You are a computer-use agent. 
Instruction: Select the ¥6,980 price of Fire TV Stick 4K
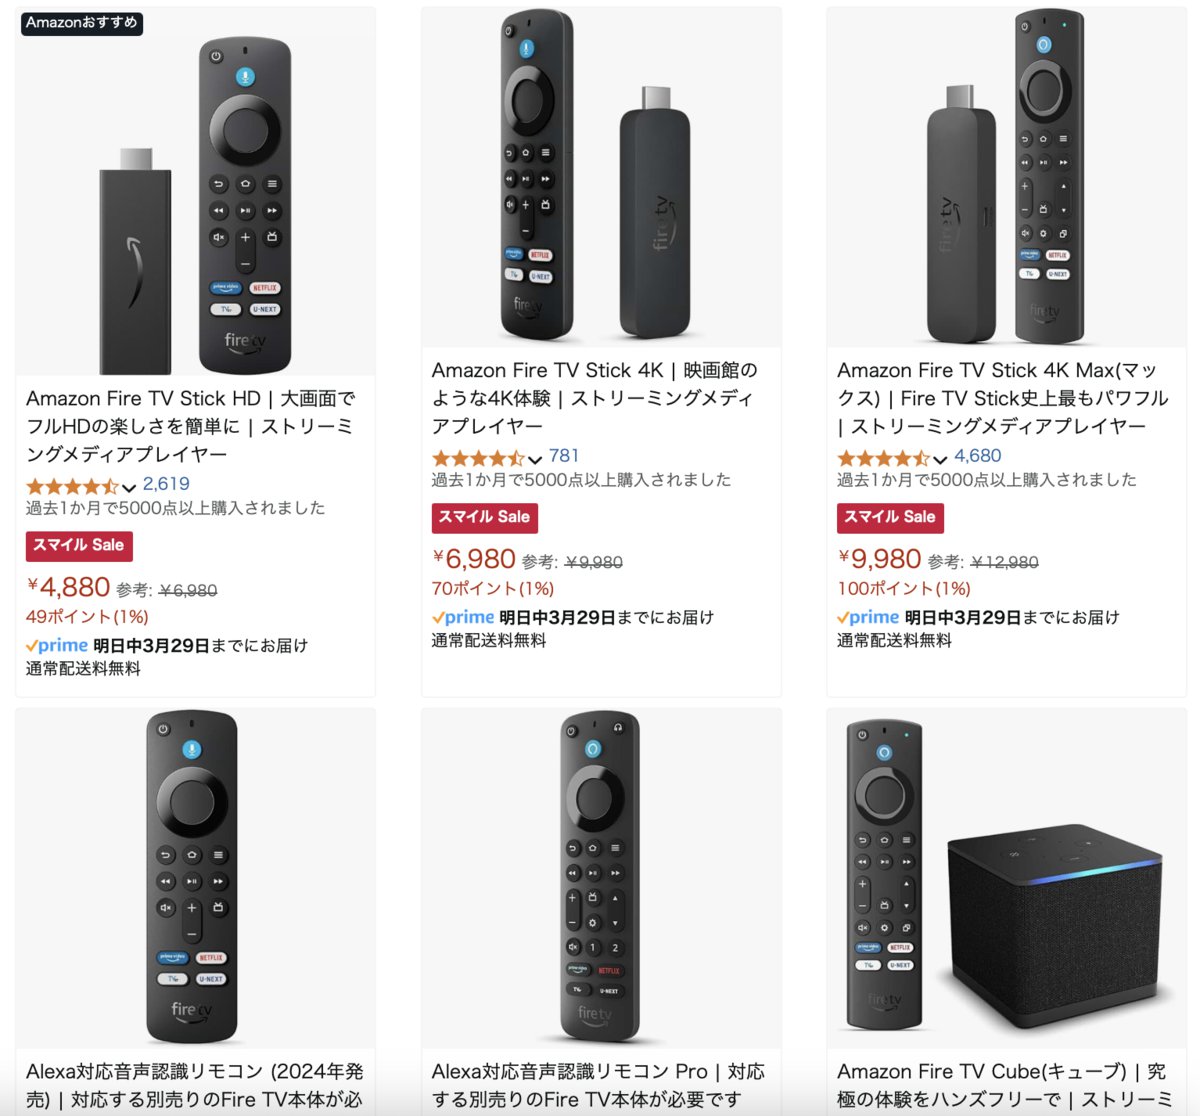point(475,560)
